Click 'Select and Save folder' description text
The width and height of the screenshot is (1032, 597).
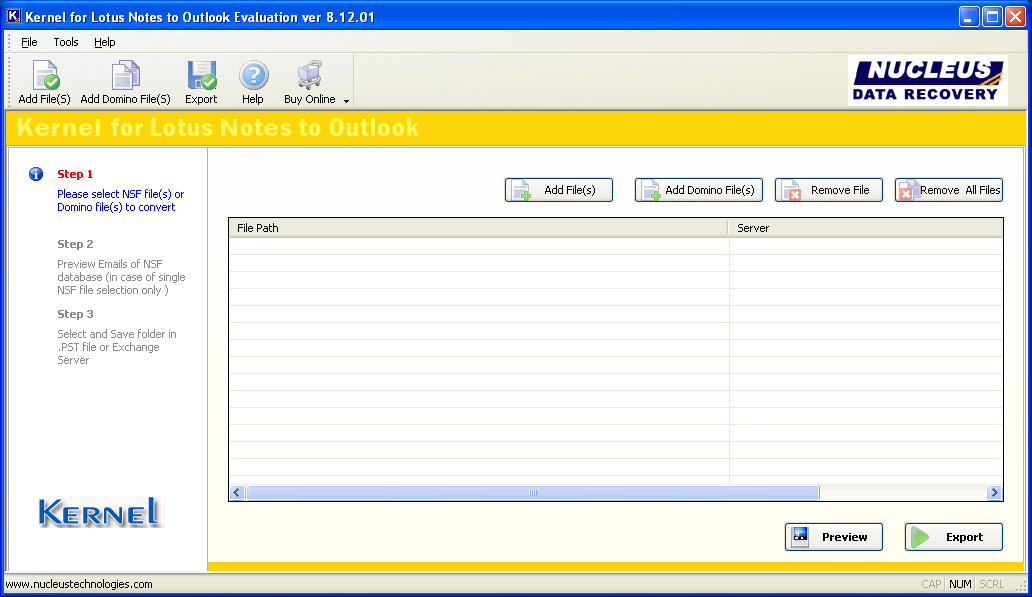pyautogui.click(x=116, y=348)
